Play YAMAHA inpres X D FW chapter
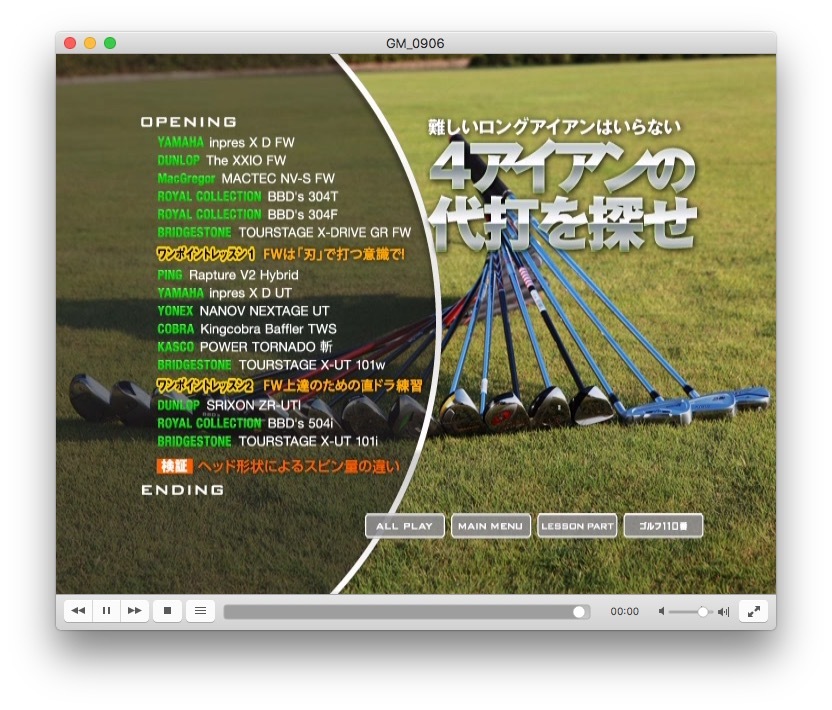Screen dimensions: 832x710 pyautogui.click(x=226, y=142)
